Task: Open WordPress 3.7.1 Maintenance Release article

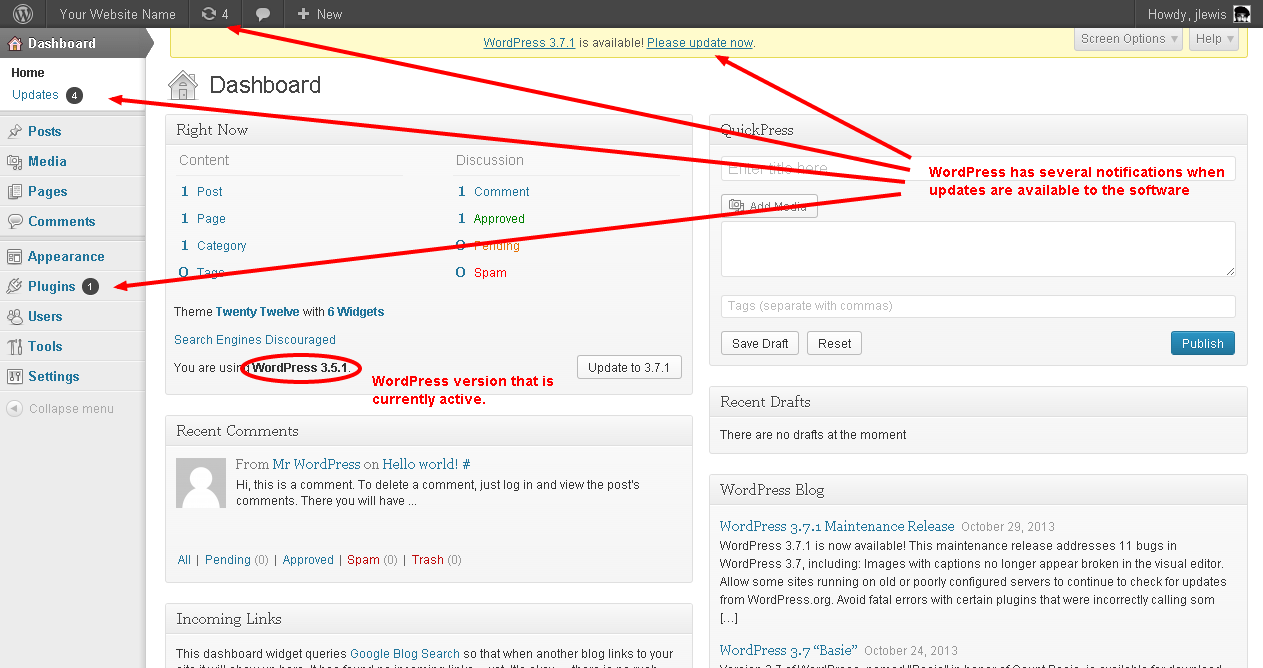Action: 837,526
